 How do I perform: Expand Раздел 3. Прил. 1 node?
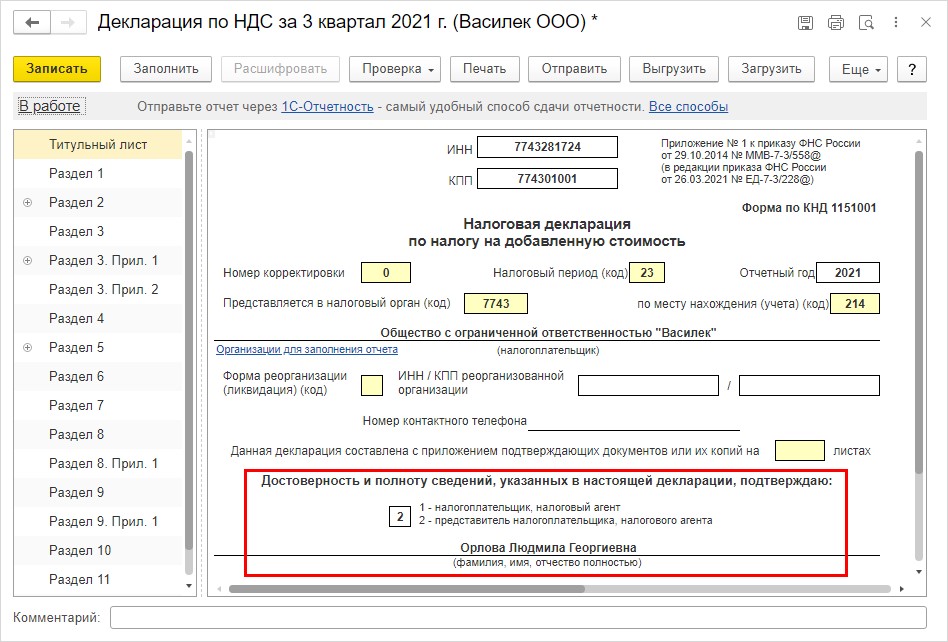point(27,261)
